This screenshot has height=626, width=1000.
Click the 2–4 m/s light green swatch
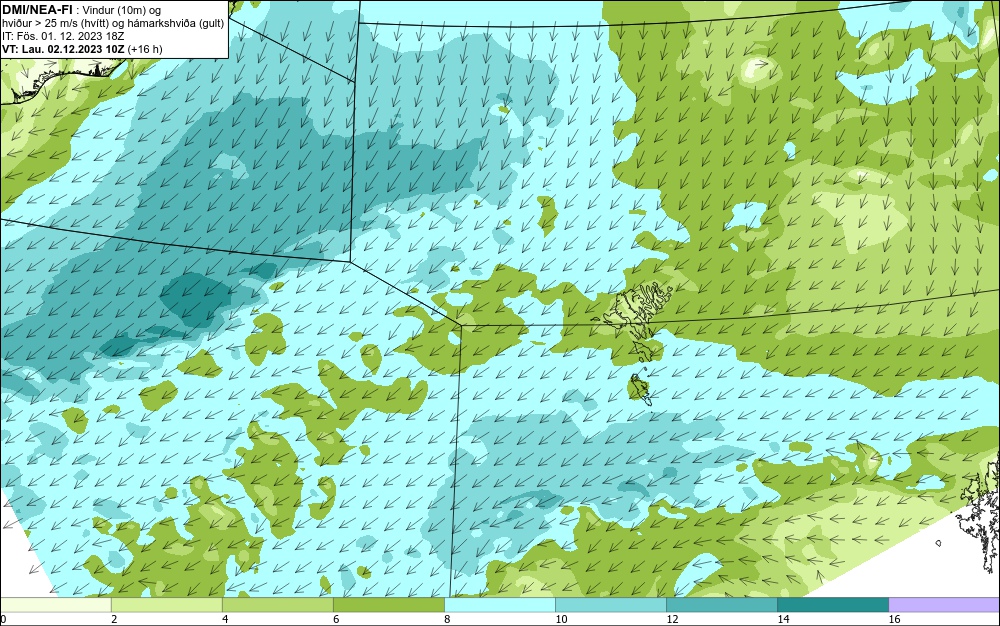(166, 604)
